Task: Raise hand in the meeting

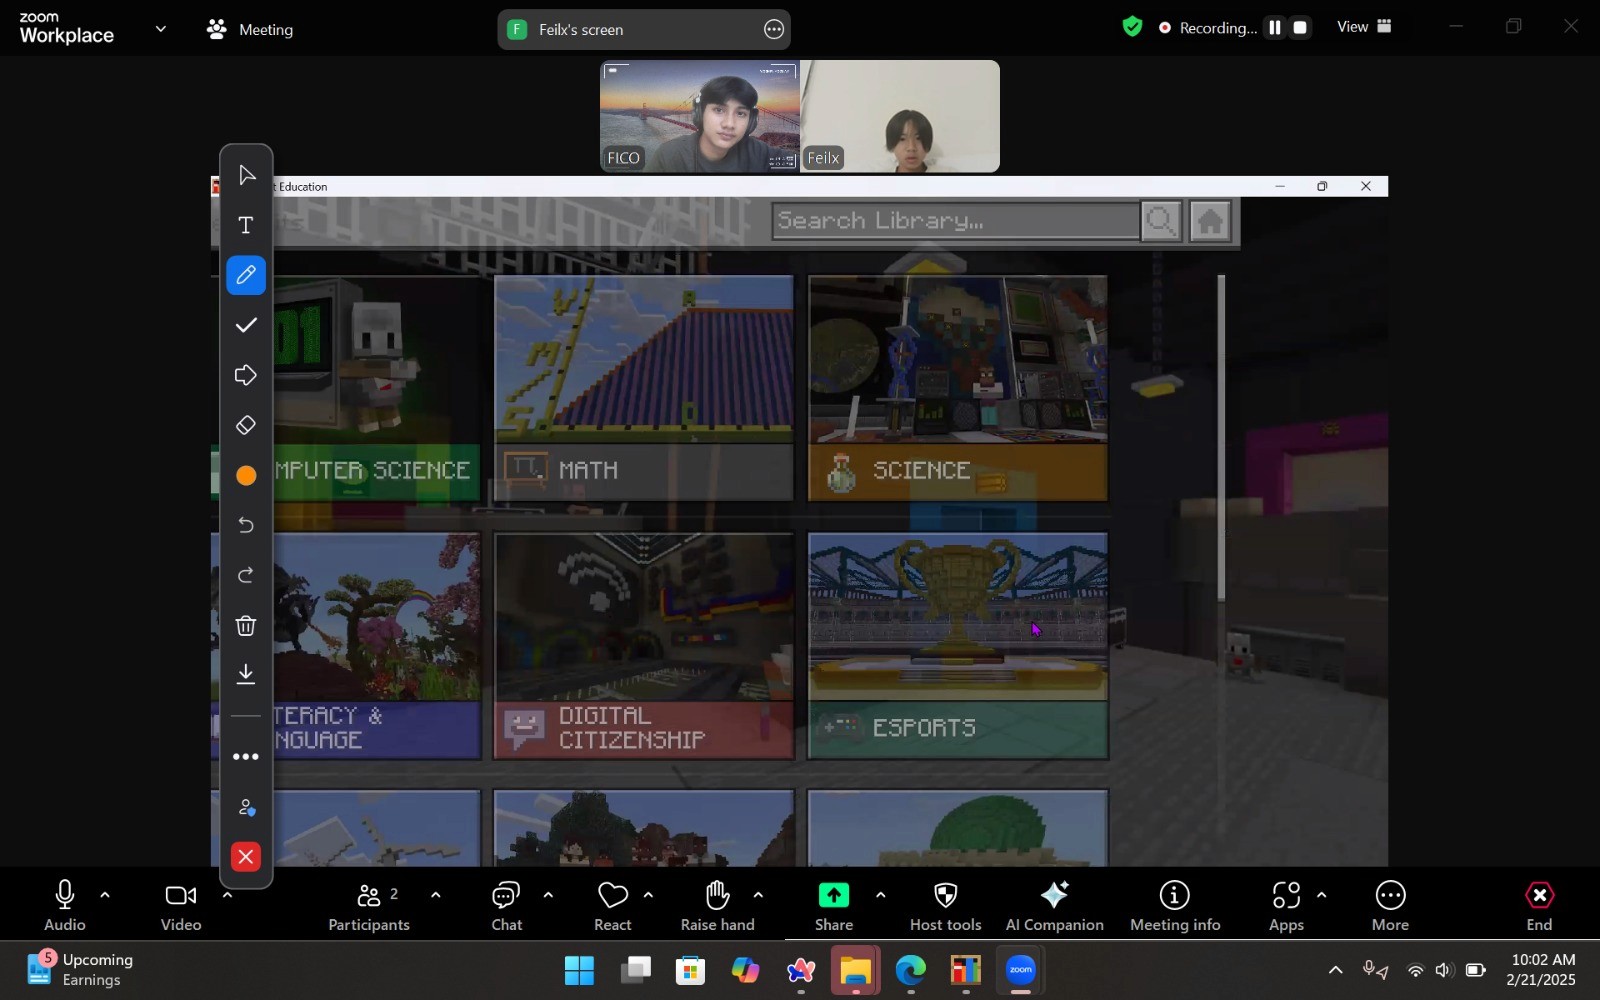Action: [717, 905]
